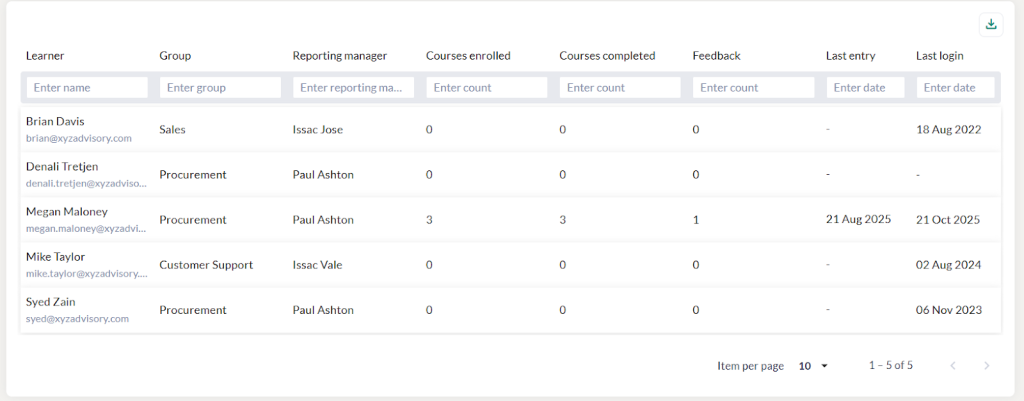Click the Reporting manager column header
Image resolution: width=1024 pixels, height=401 pixels.
[x=340, y=56]
